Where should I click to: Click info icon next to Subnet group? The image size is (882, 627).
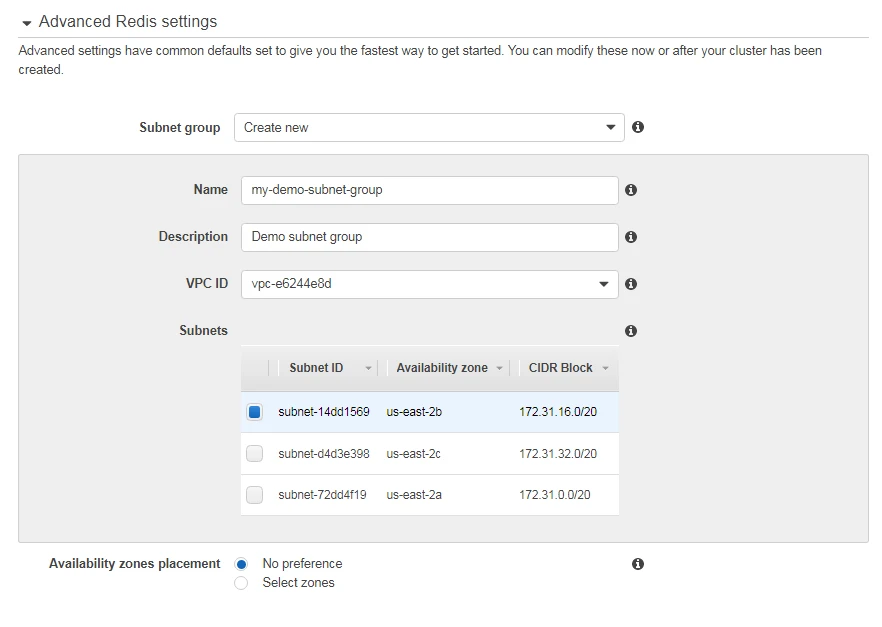(638, 127)
